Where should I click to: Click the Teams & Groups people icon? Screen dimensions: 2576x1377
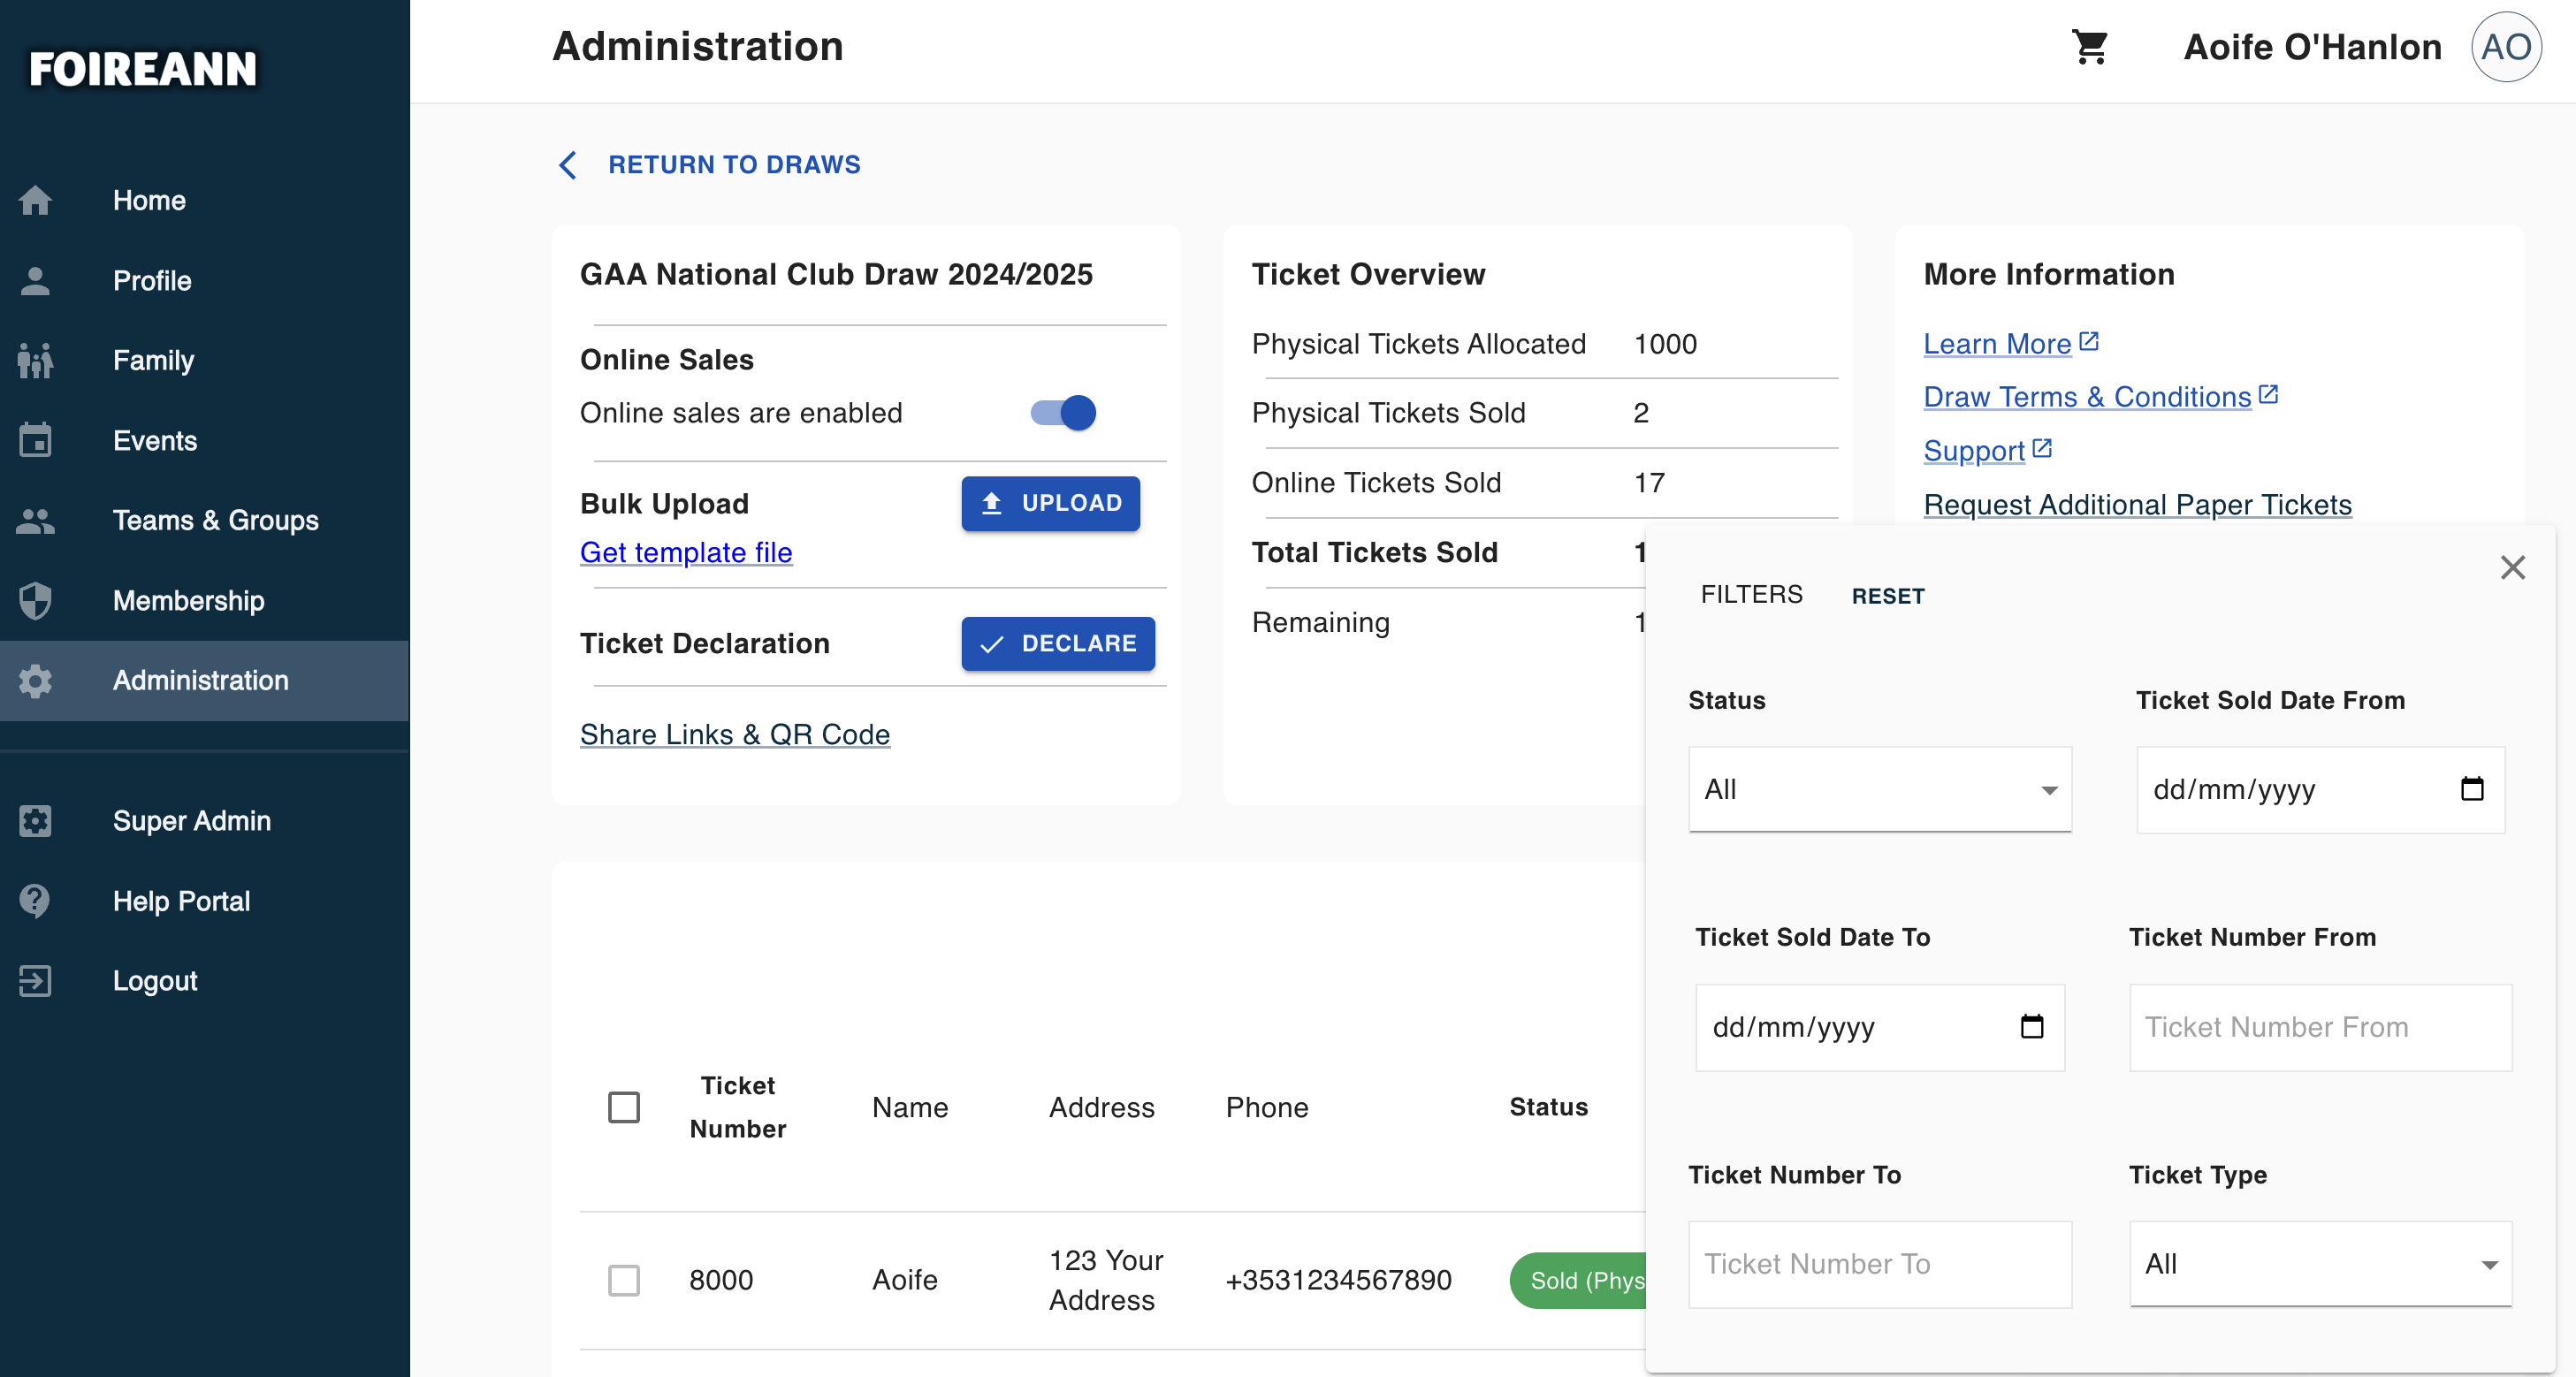coord(35,520)
